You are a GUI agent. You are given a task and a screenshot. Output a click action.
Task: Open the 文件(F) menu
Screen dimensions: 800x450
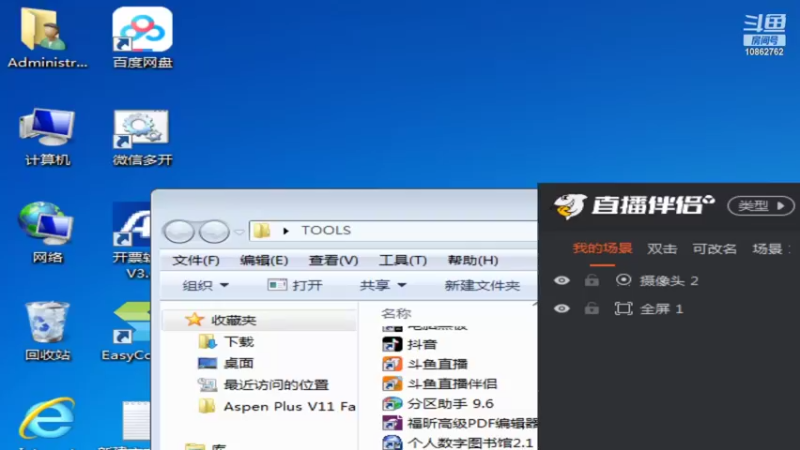tap(196, 260)
